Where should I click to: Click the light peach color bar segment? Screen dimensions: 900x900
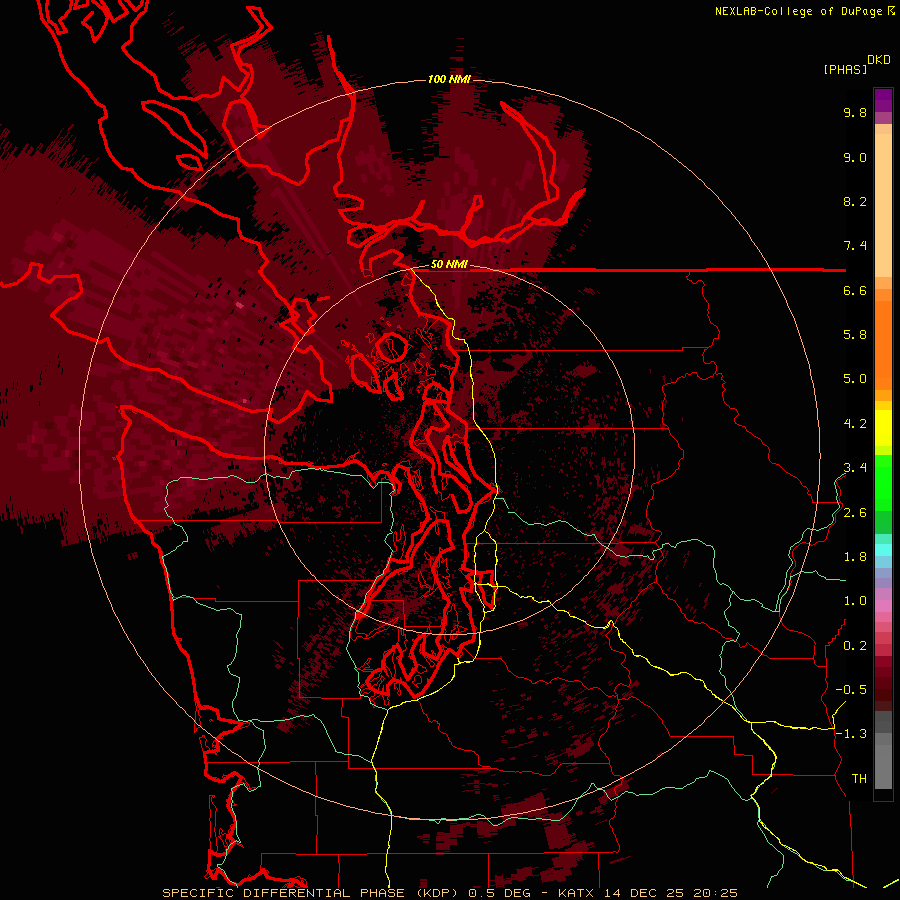883,205
